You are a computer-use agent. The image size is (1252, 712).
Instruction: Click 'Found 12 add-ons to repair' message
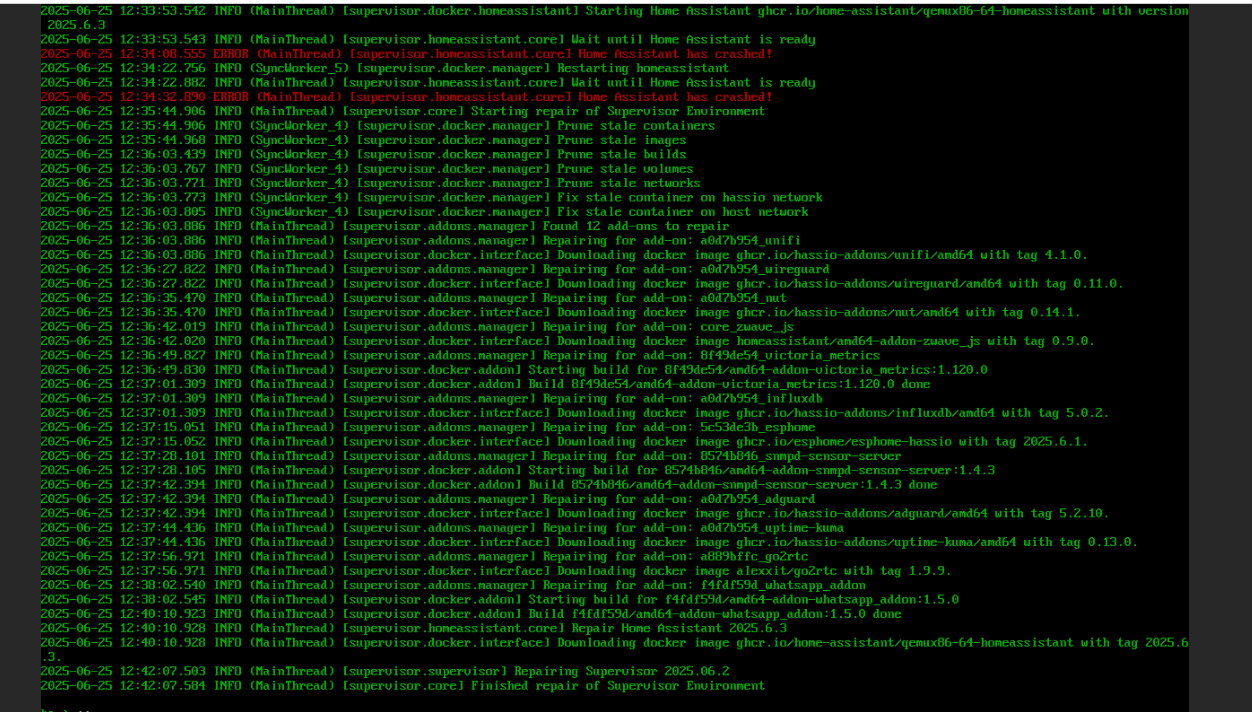click(636, 226)
